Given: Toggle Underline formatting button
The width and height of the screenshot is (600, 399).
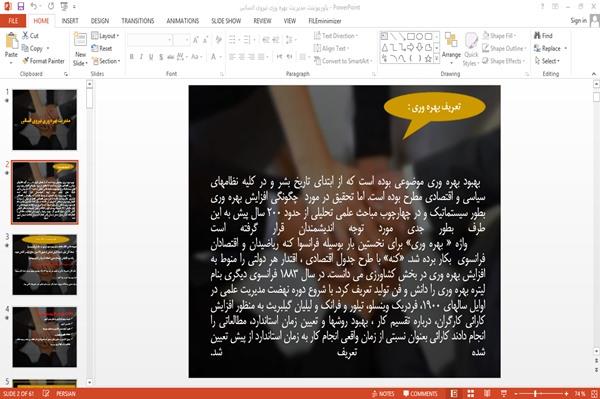Looking at the screenshot, I should coord(151,57).
